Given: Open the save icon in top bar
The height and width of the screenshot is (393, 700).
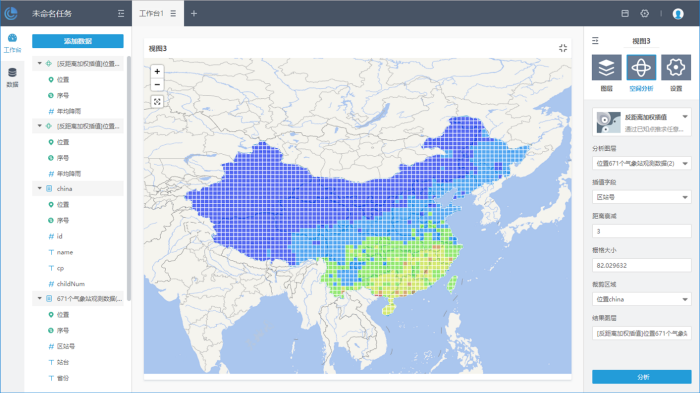Looking at the screenshot, I should click(625, 13).
